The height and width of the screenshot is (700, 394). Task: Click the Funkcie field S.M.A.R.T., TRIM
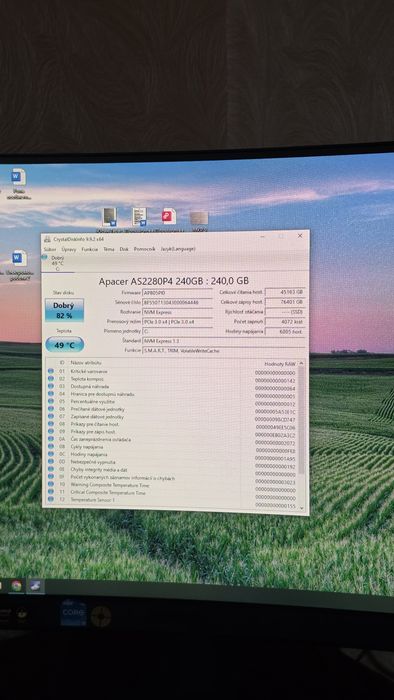[x=224, y=350]
